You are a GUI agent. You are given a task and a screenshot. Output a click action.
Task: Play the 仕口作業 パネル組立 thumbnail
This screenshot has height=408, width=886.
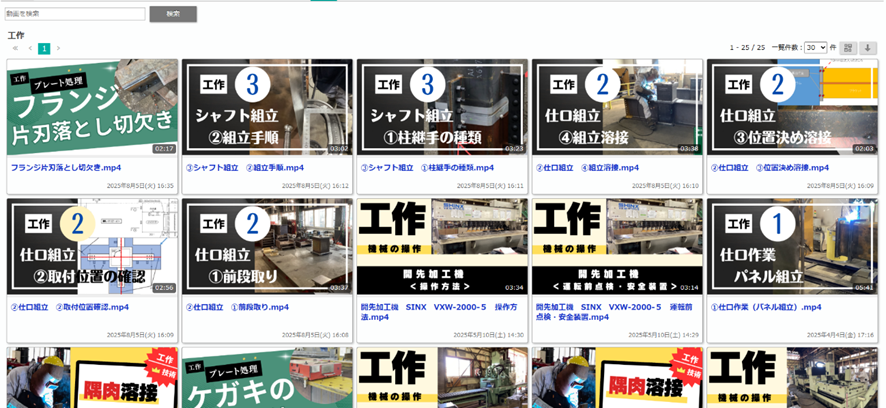point(791,246)
